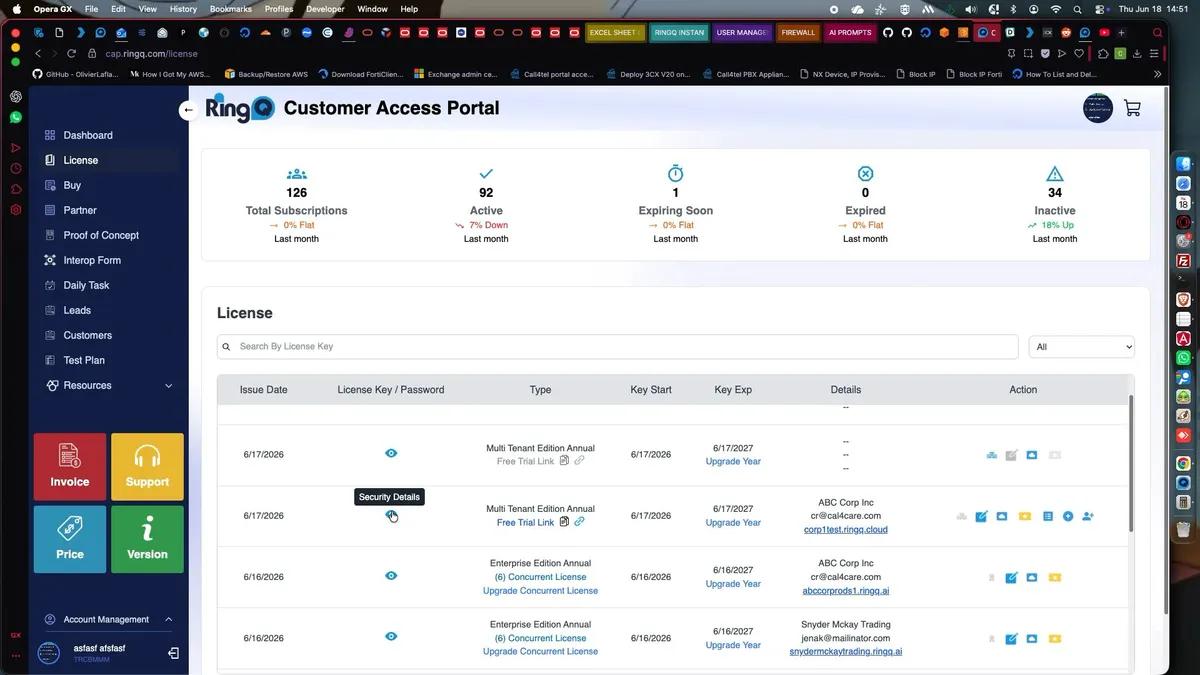
Task: Click yellow ticket icon in corp1test row
Action: [1025, 516]
